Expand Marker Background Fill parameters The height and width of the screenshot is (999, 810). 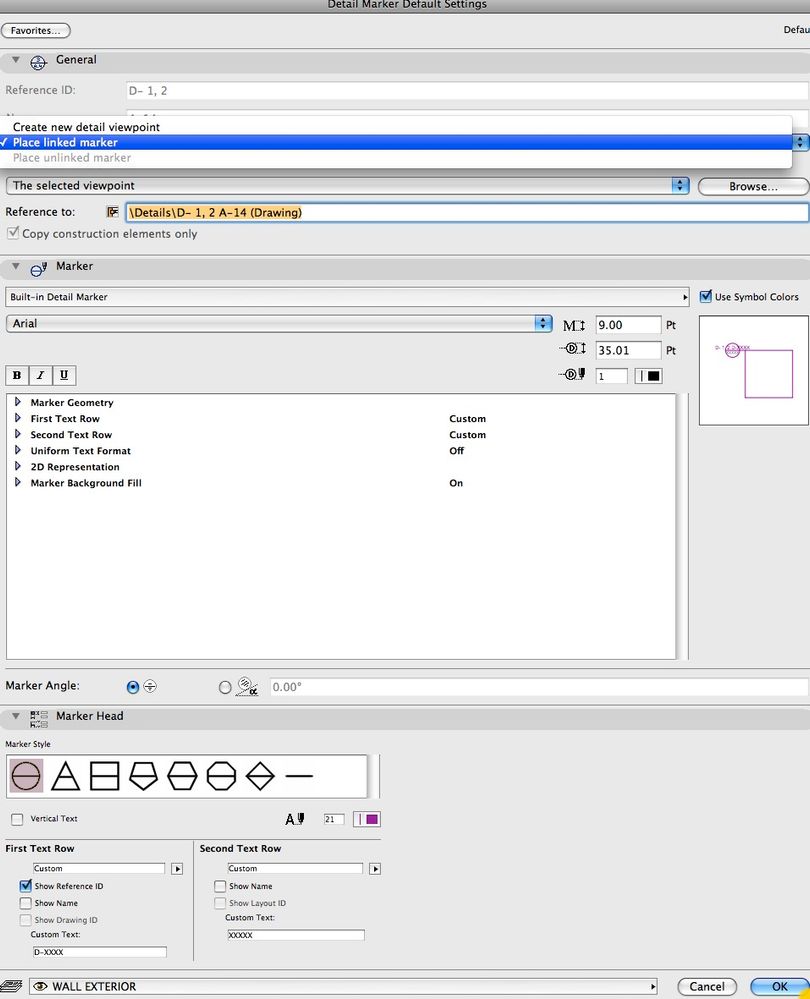[18, 482]
